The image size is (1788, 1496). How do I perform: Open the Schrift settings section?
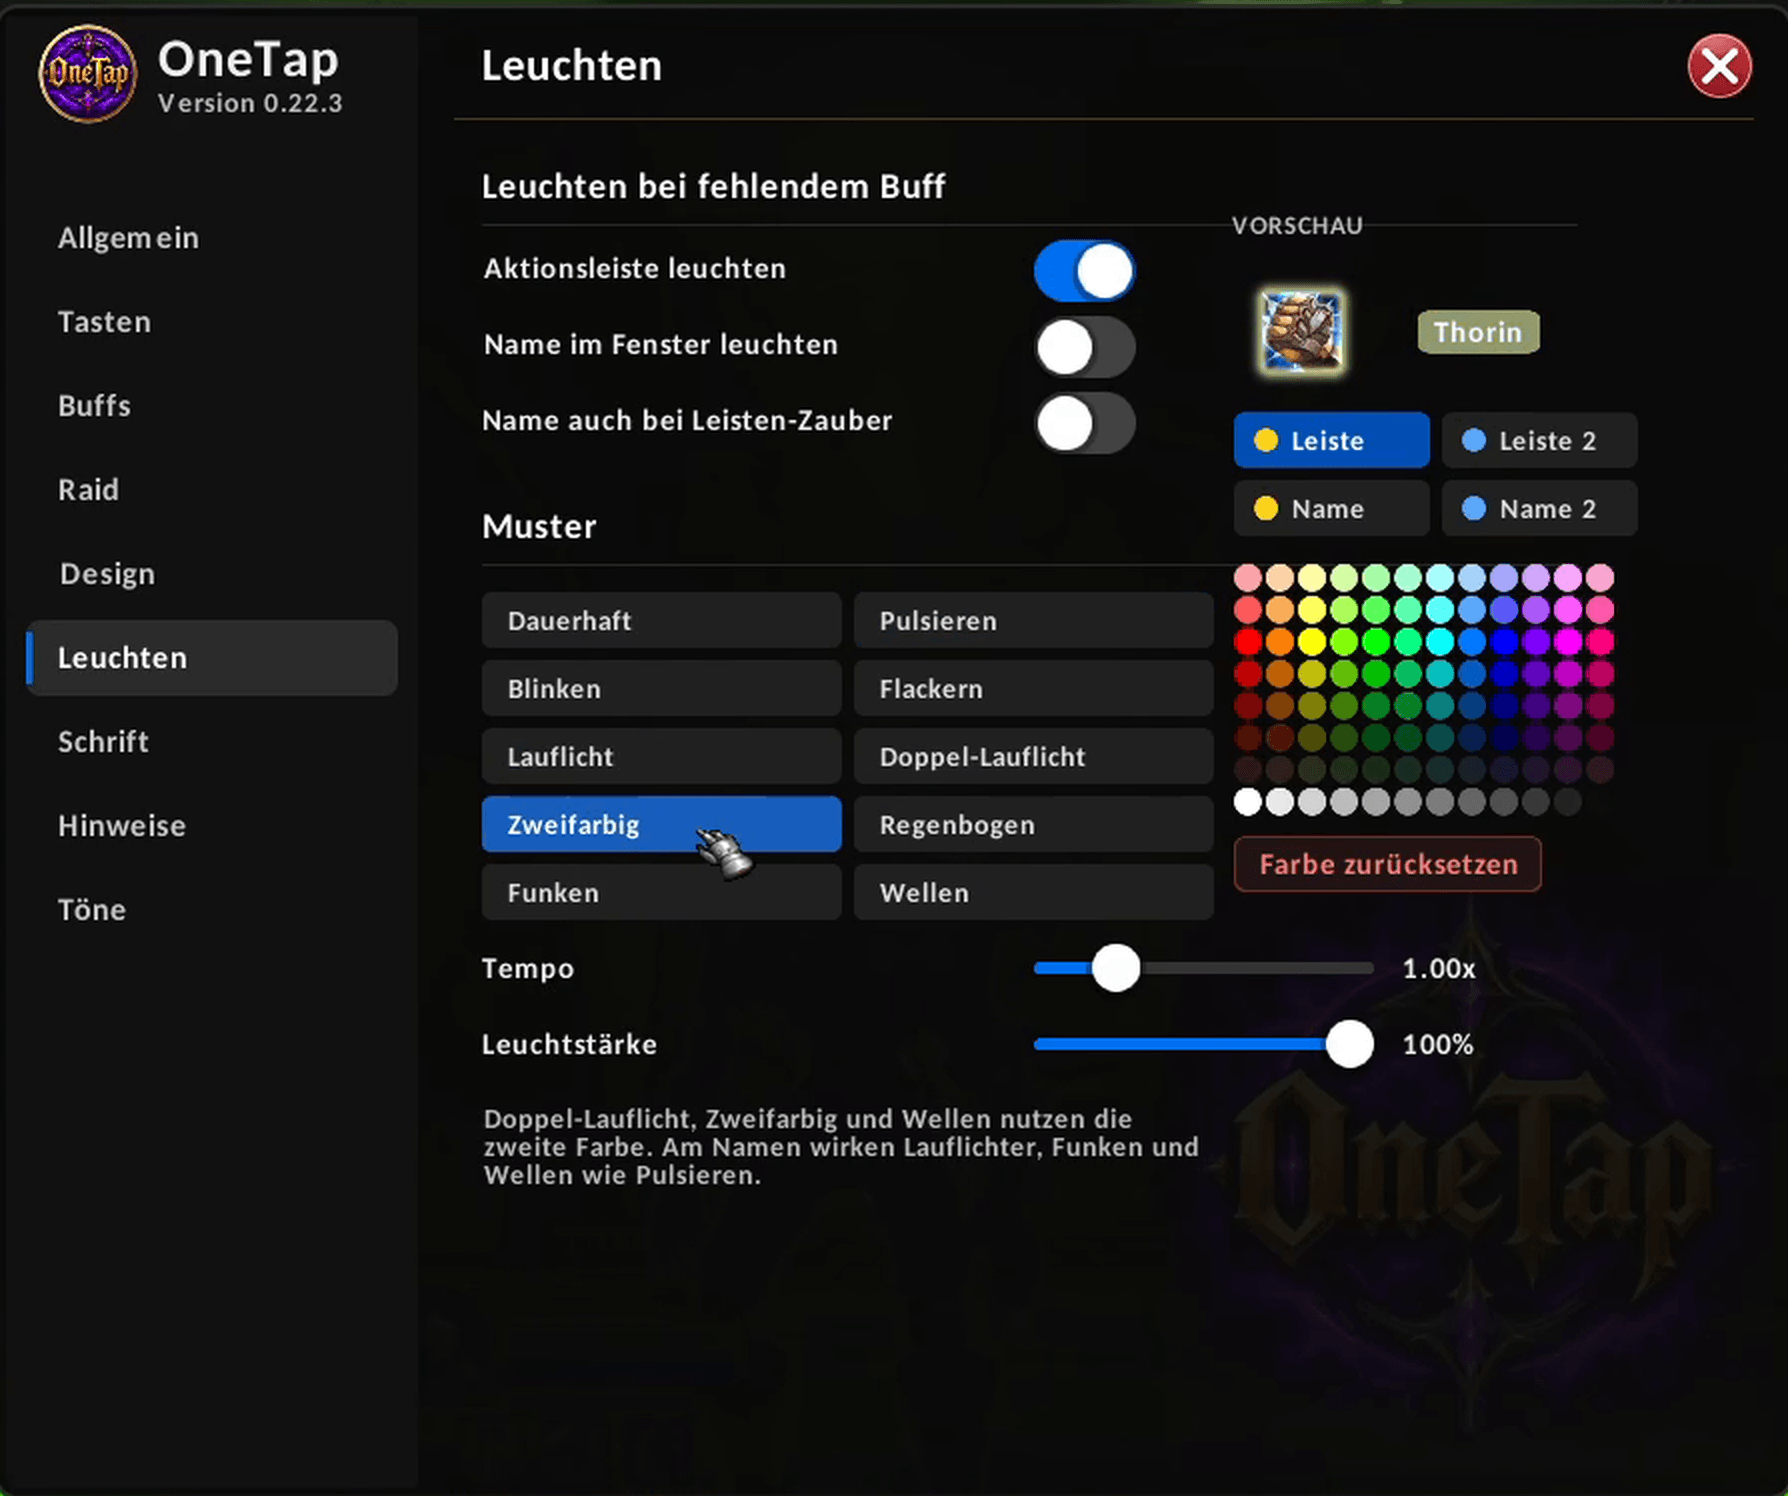click(212, 742)
